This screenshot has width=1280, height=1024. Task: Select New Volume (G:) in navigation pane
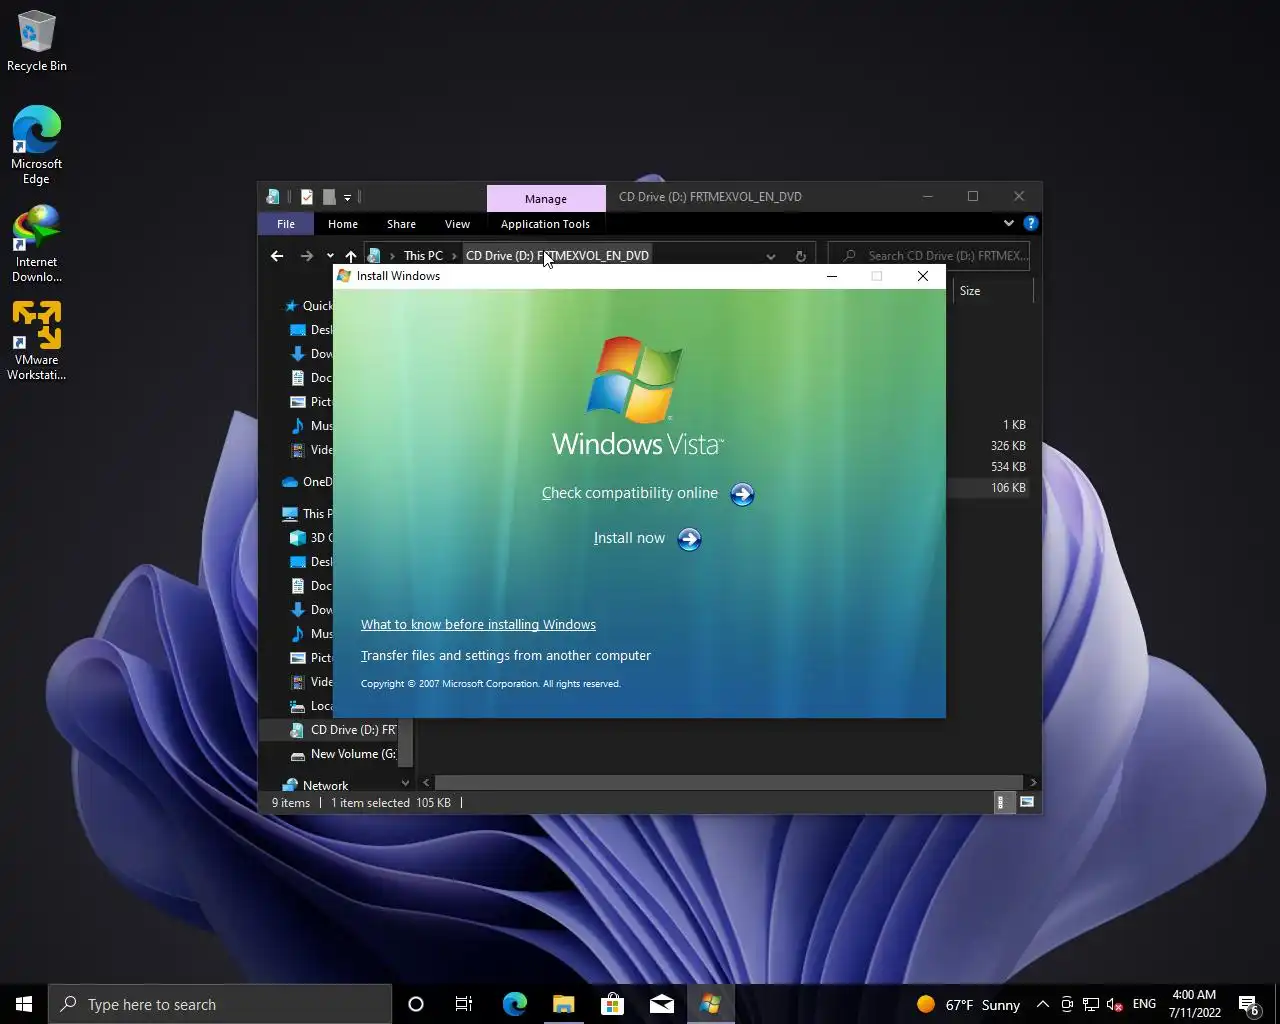[342, 754]
